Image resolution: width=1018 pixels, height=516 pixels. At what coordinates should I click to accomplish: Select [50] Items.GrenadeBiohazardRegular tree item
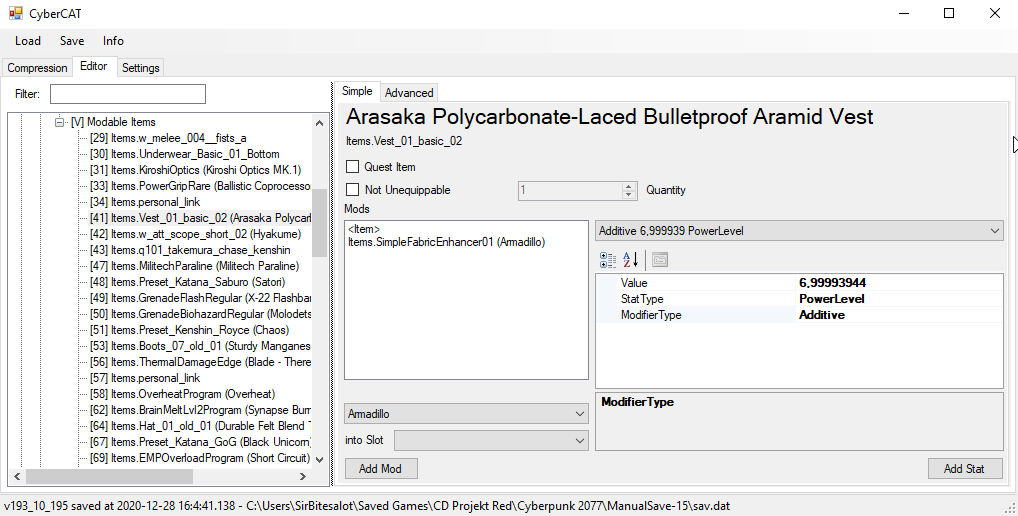tap(200, 314)
